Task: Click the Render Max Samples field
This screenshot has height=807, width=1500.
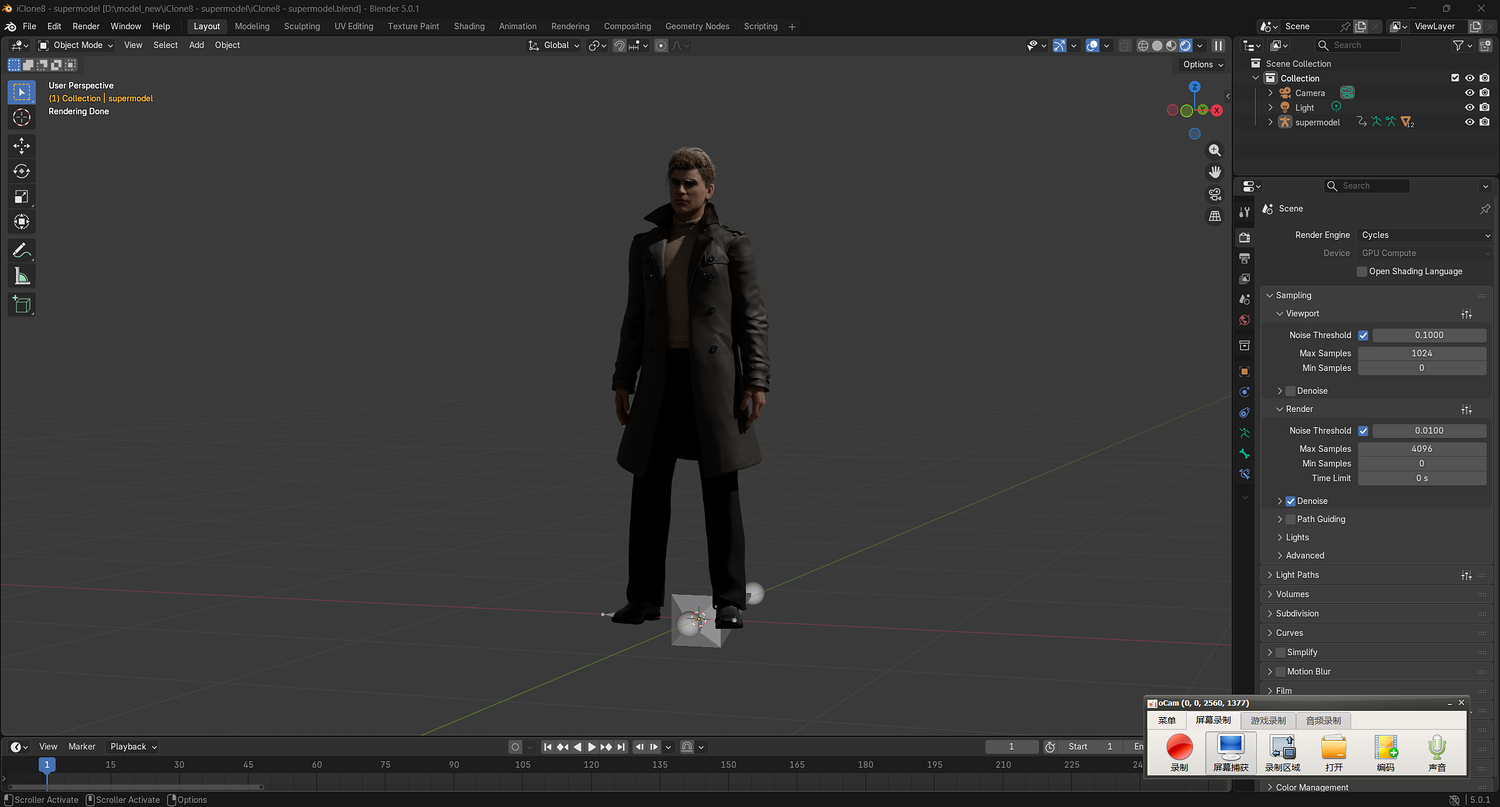Action: click(1422, 449)
